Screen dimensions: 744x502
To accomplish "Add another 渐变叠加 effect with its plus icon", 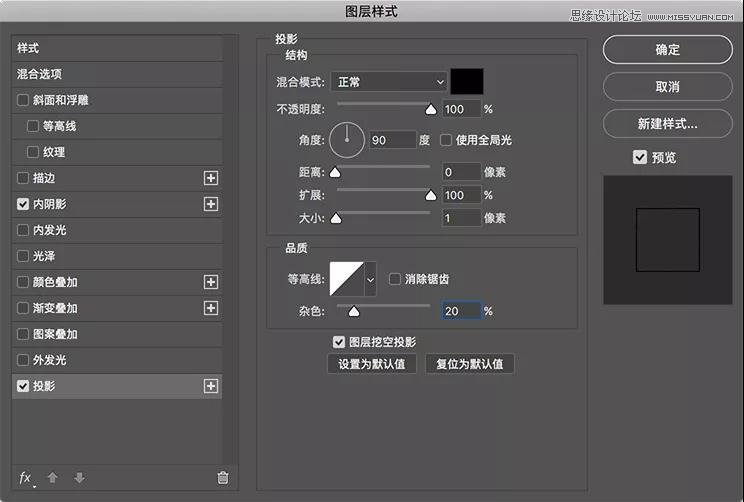I will click(211, 308).
